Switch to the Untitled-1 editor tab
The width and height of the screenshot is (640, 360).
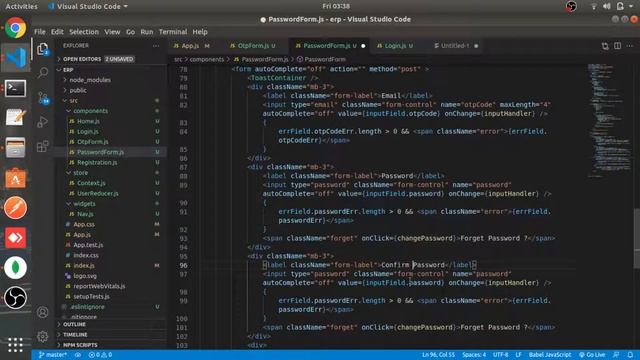[x=455, y=46]
